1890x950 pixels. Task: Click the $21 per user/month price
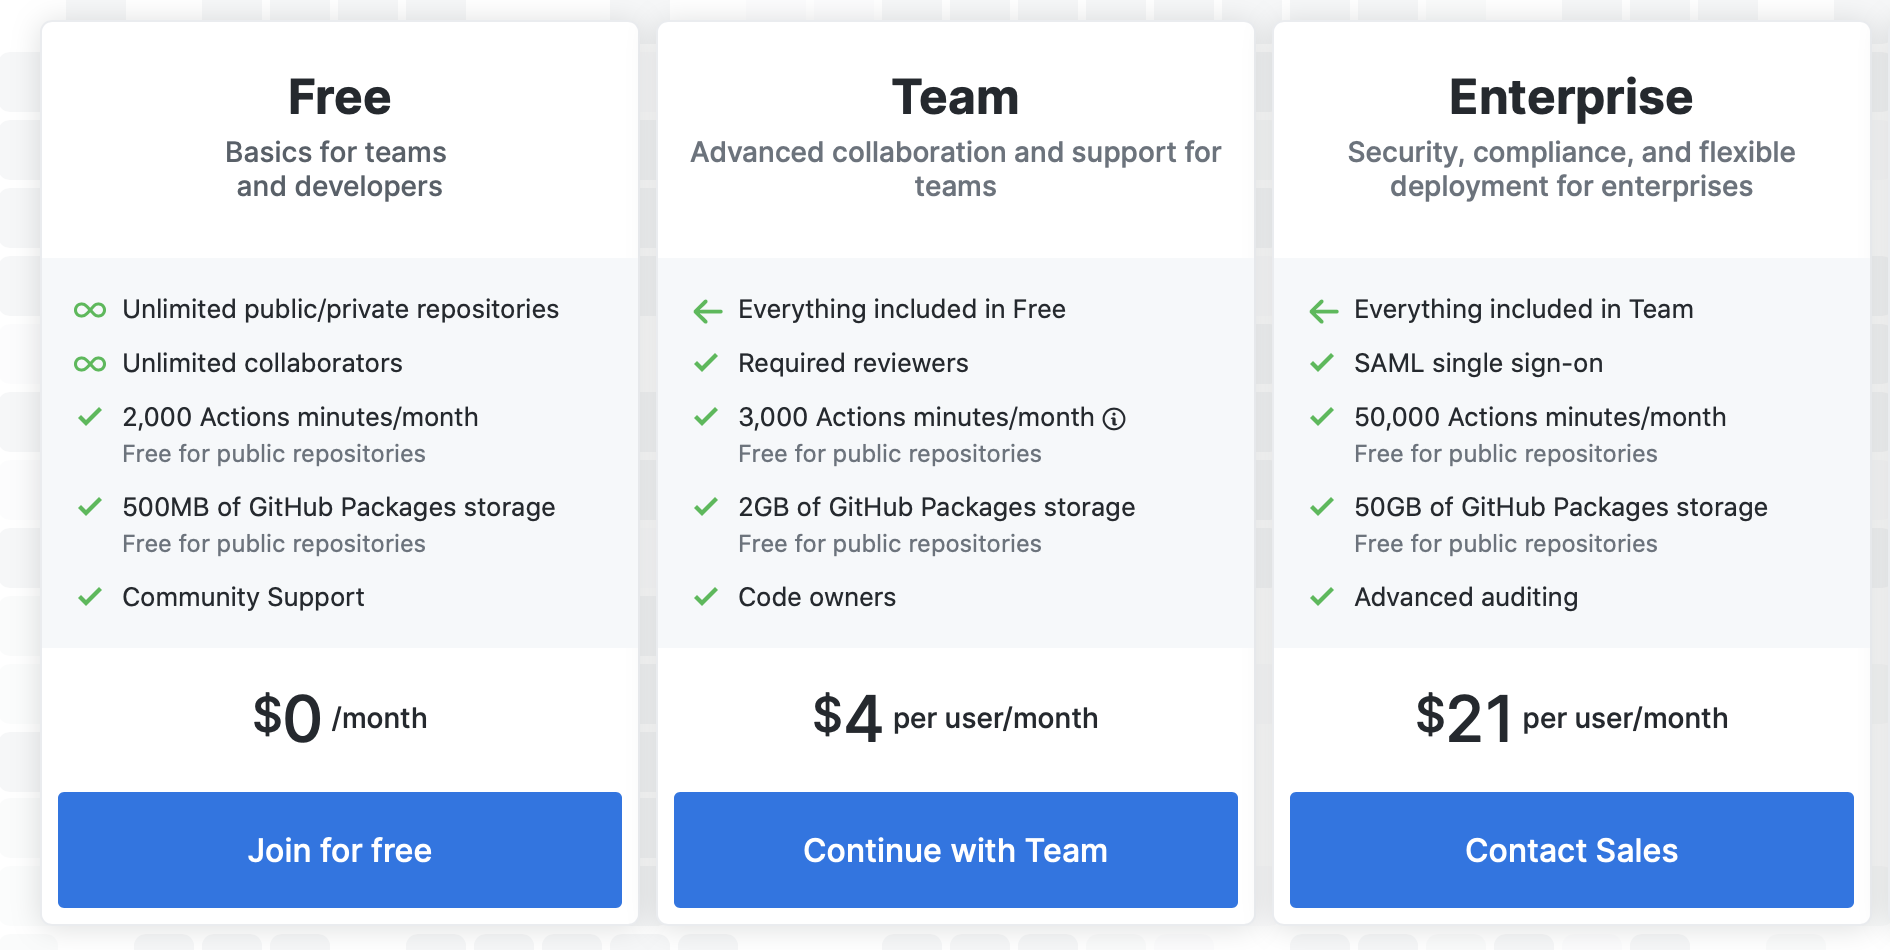(x=1570, y=718)
